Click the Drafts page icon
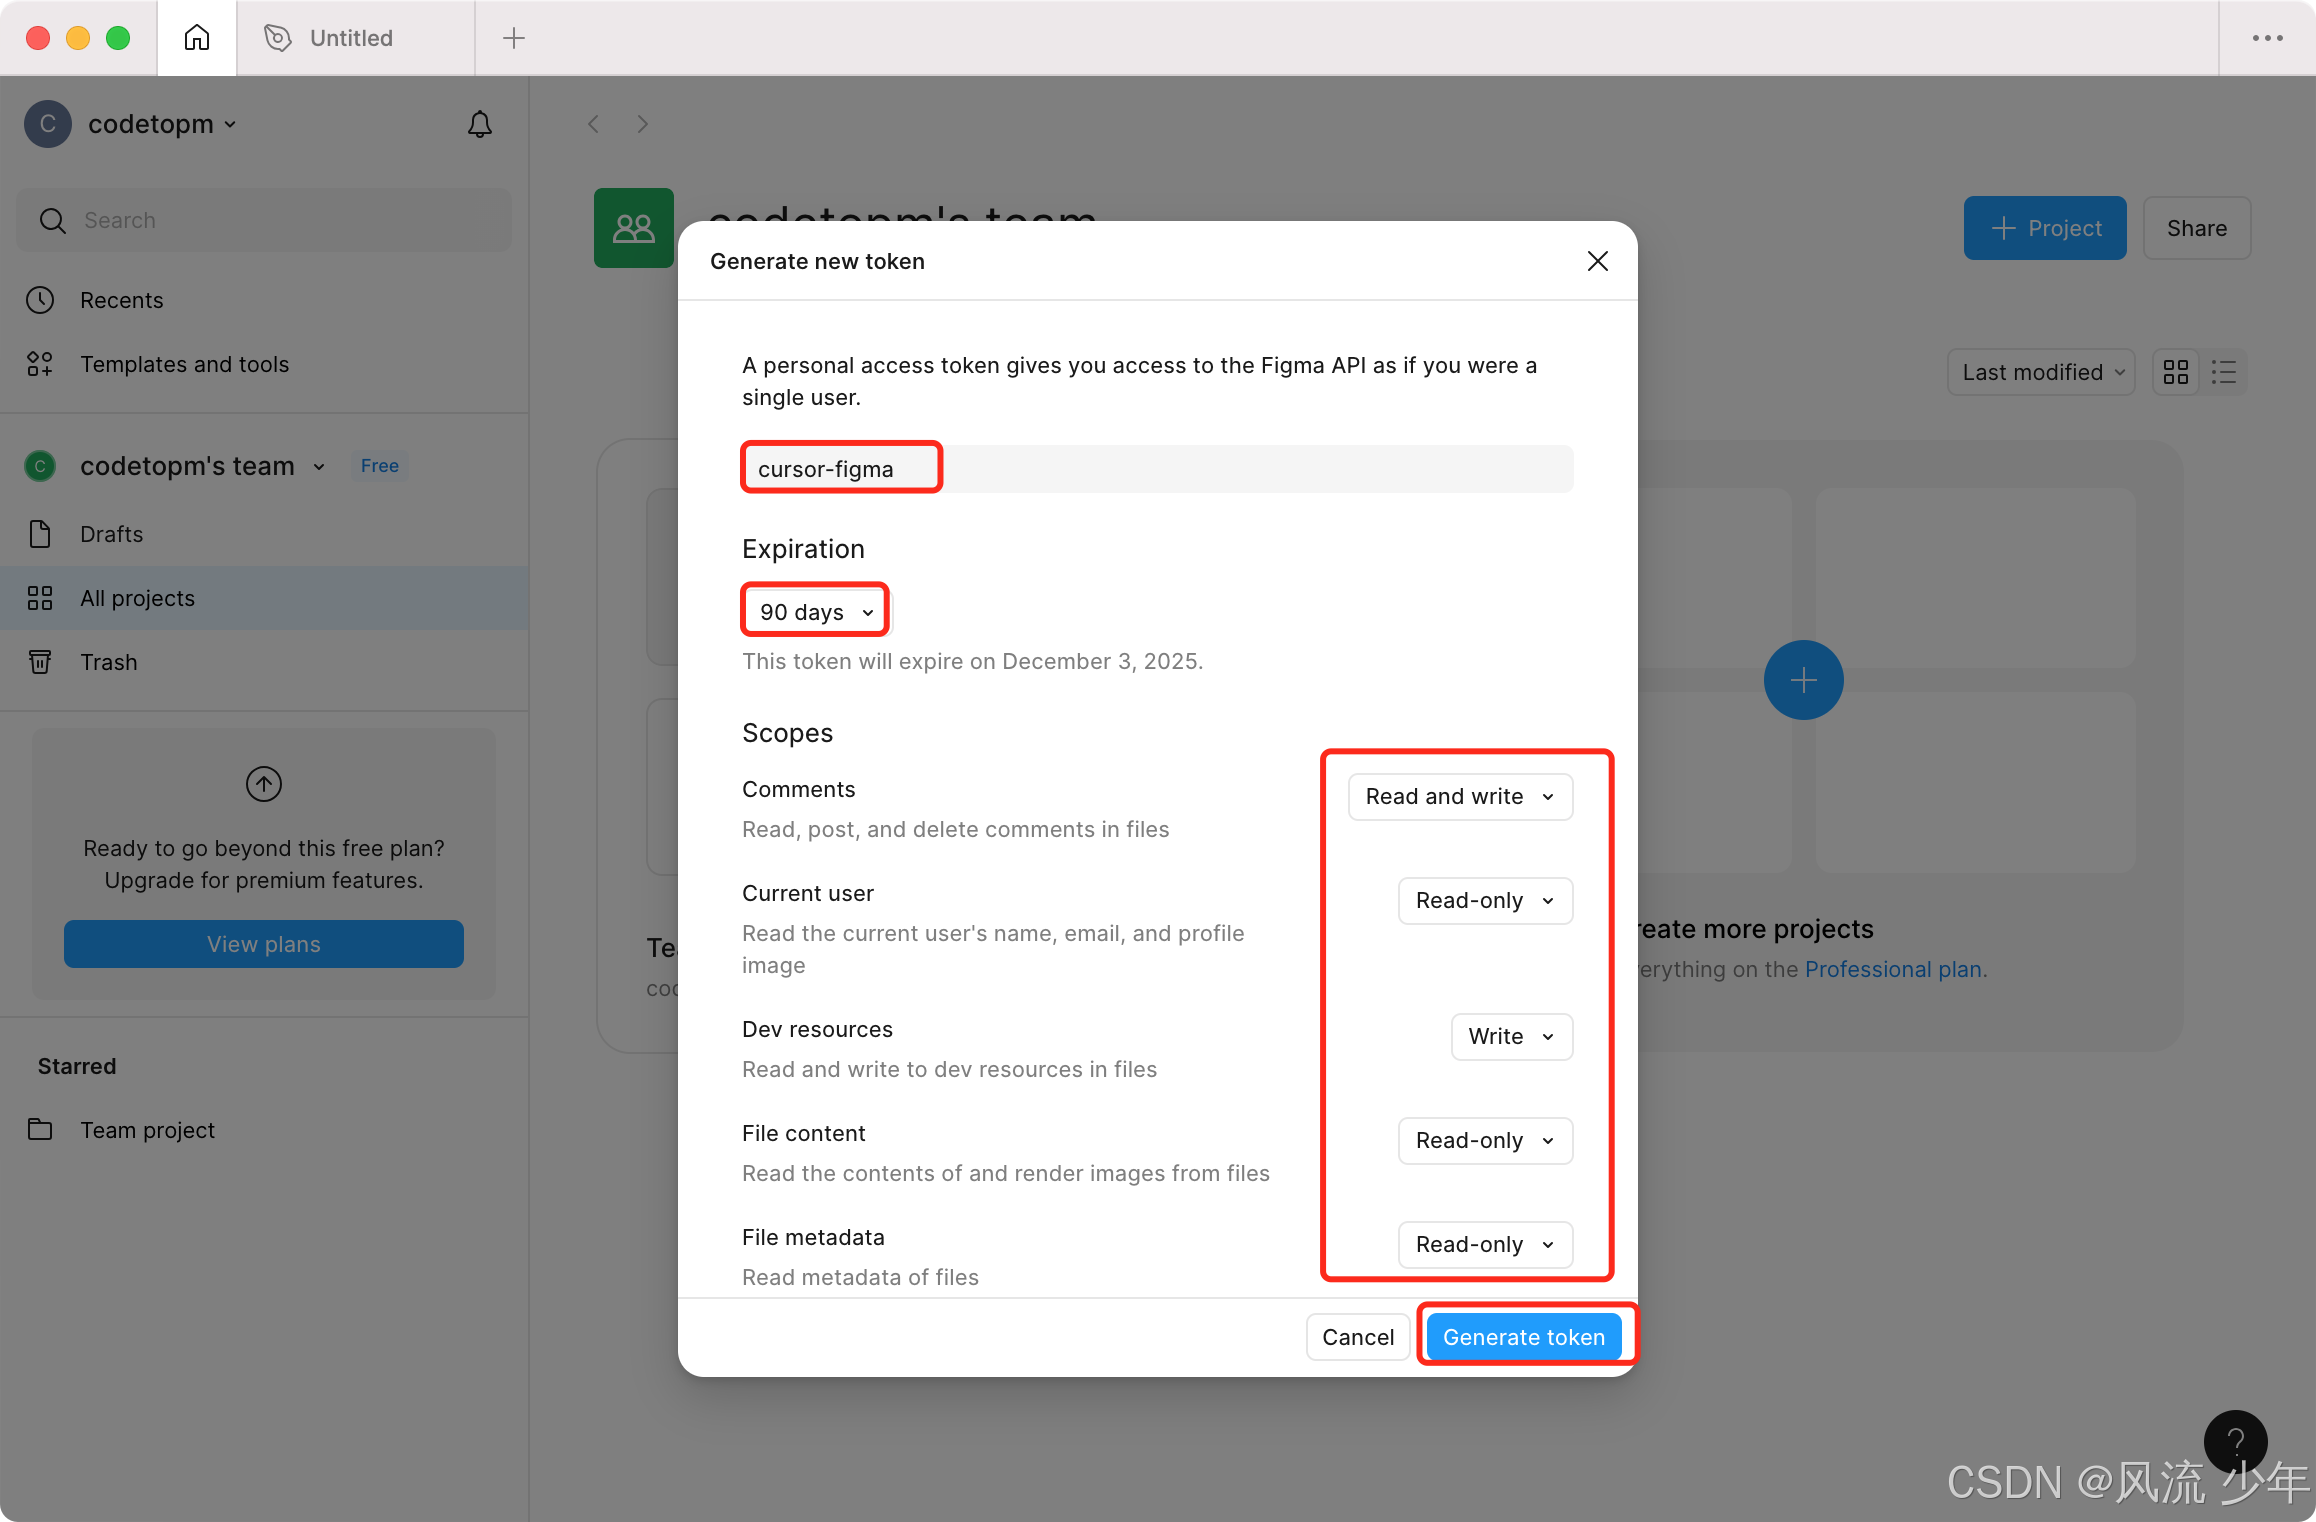This screenshot has height=1522, width=2316. coord(40,534)
